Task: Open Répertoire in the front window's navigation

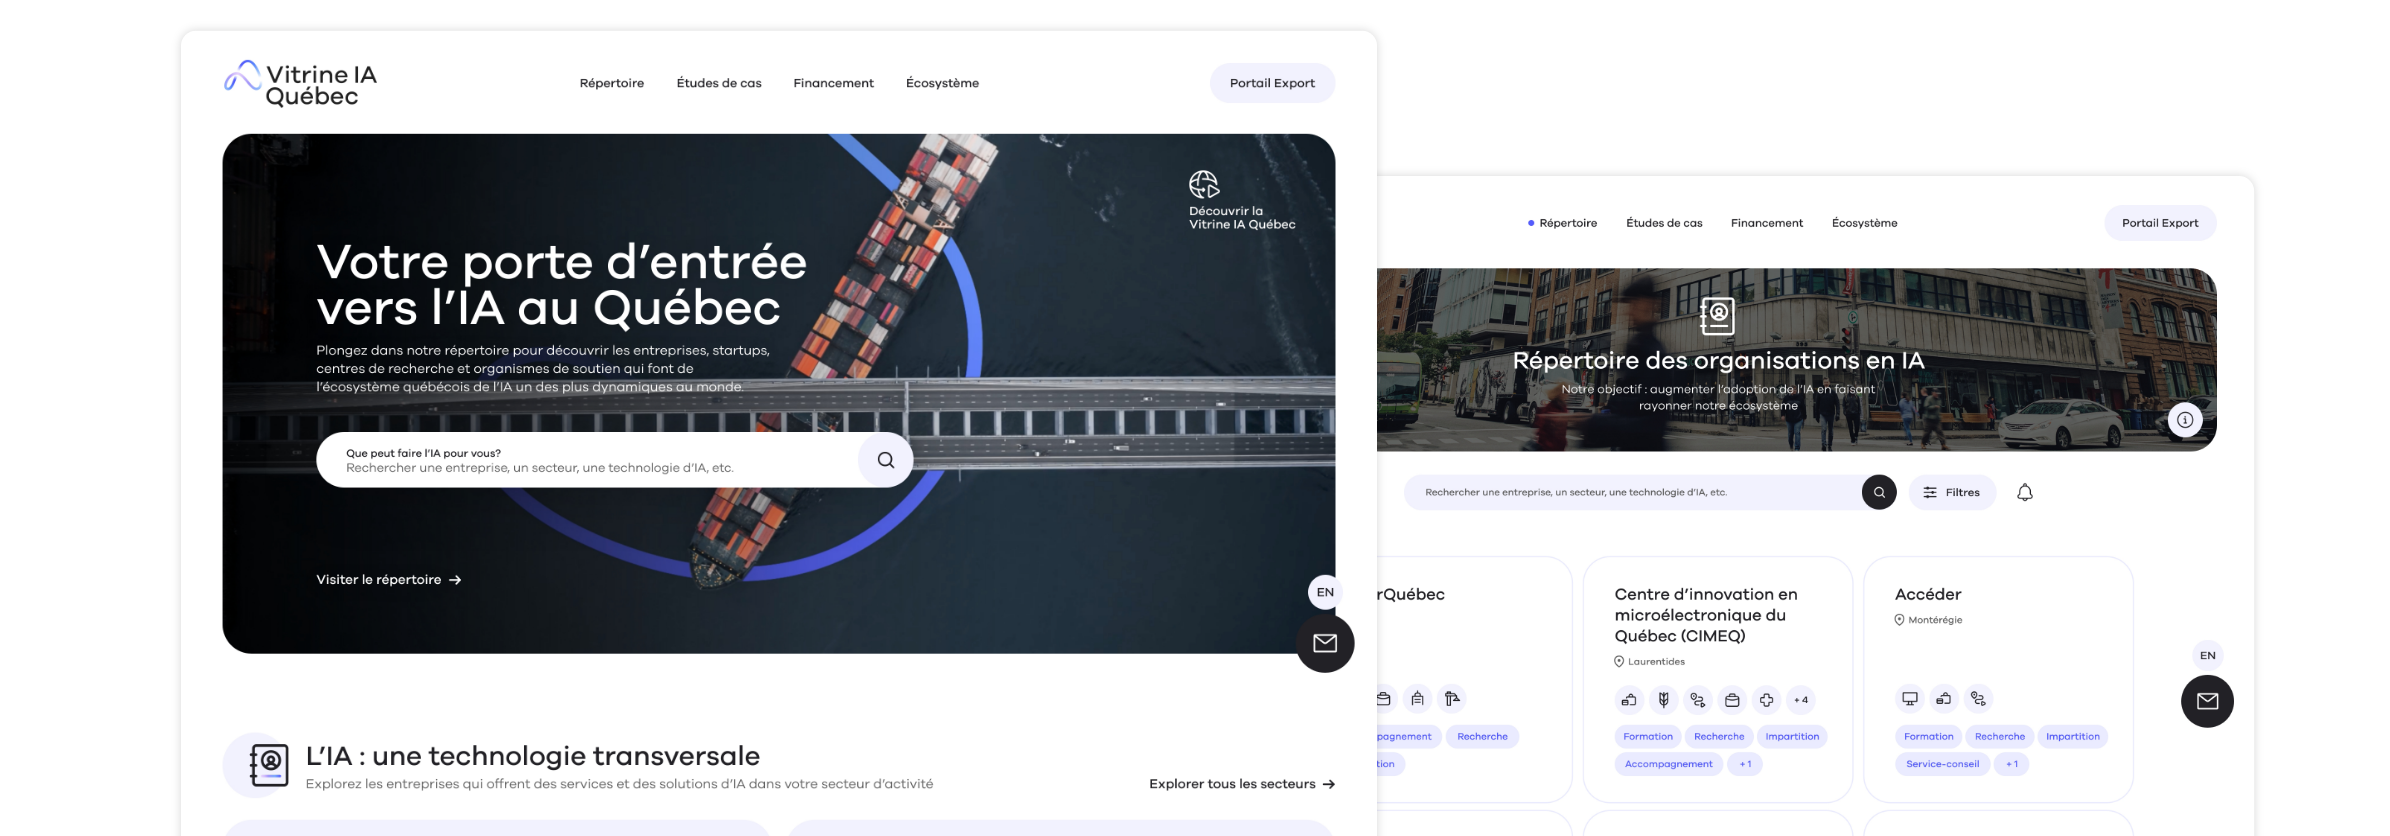Action: [612, 83]
